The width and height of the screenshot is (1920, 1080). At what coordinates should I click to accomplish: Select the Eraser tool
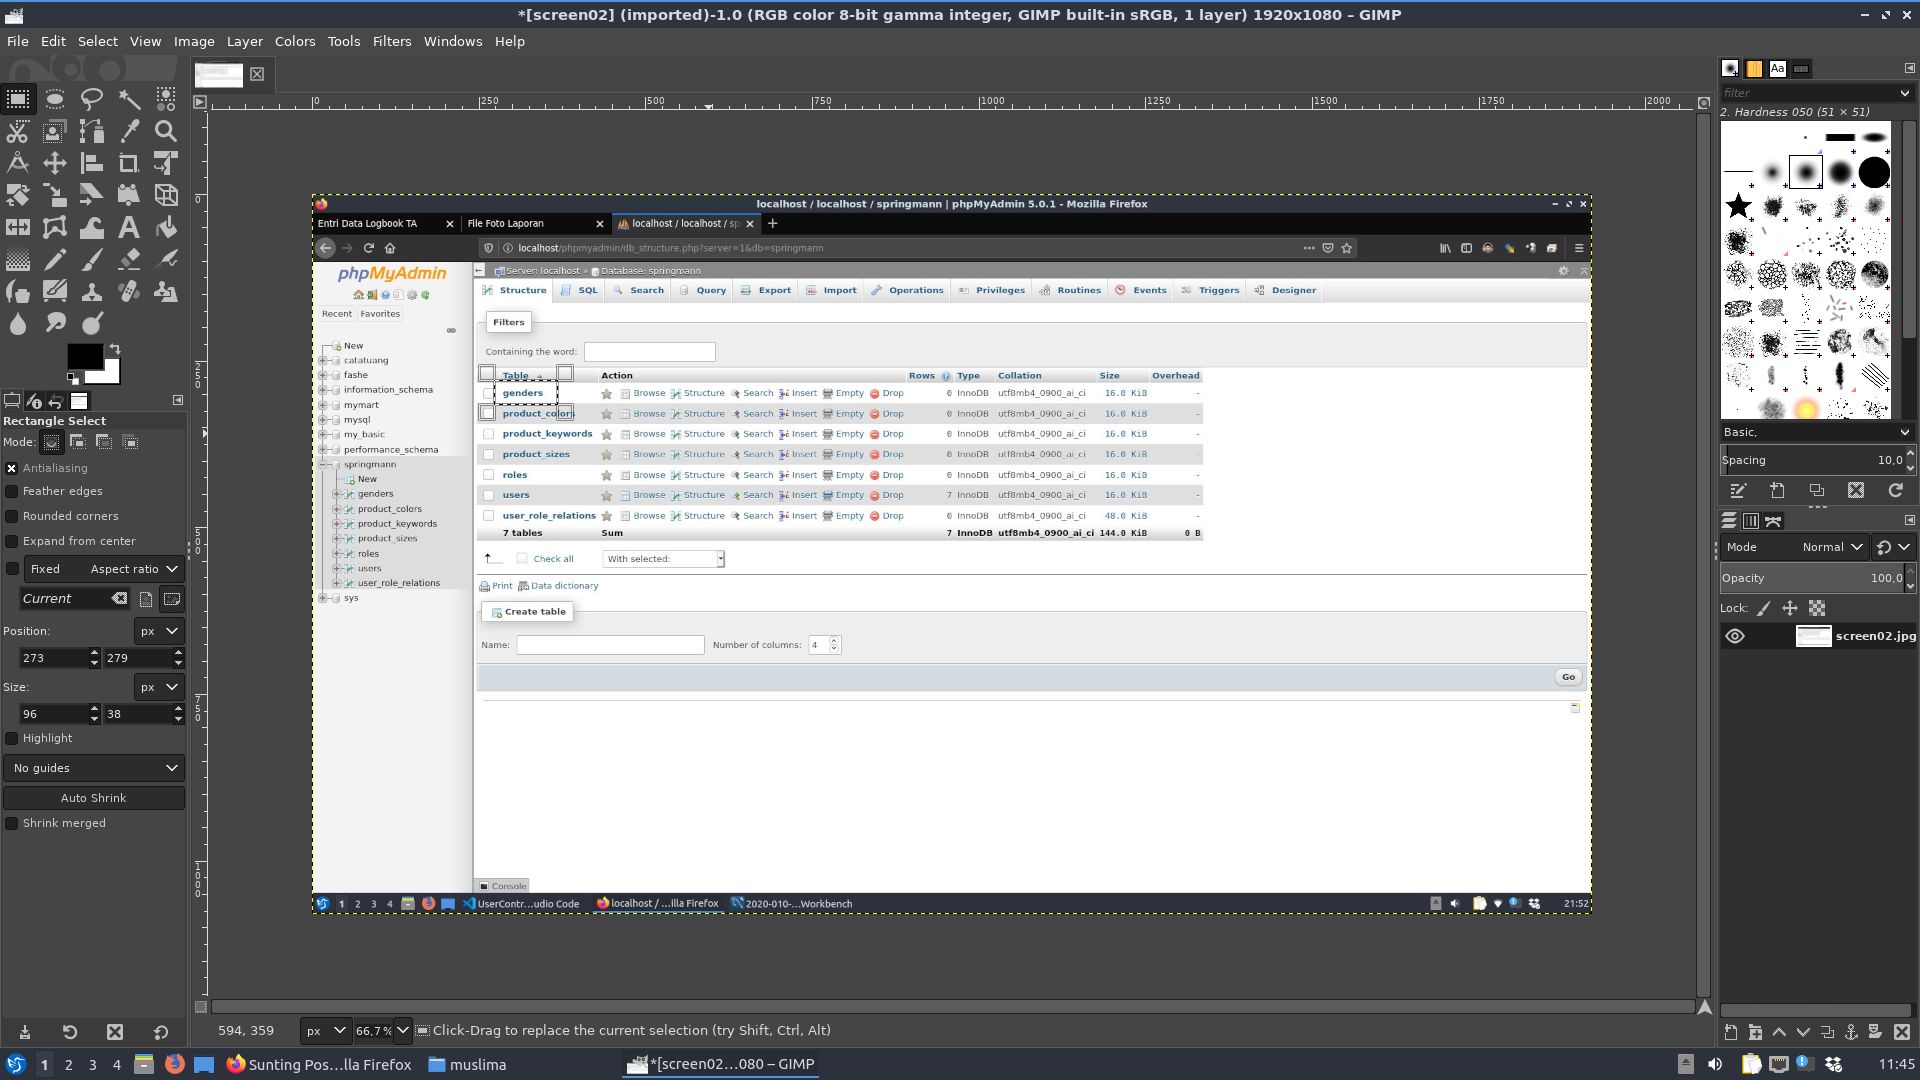coord(129,259)
